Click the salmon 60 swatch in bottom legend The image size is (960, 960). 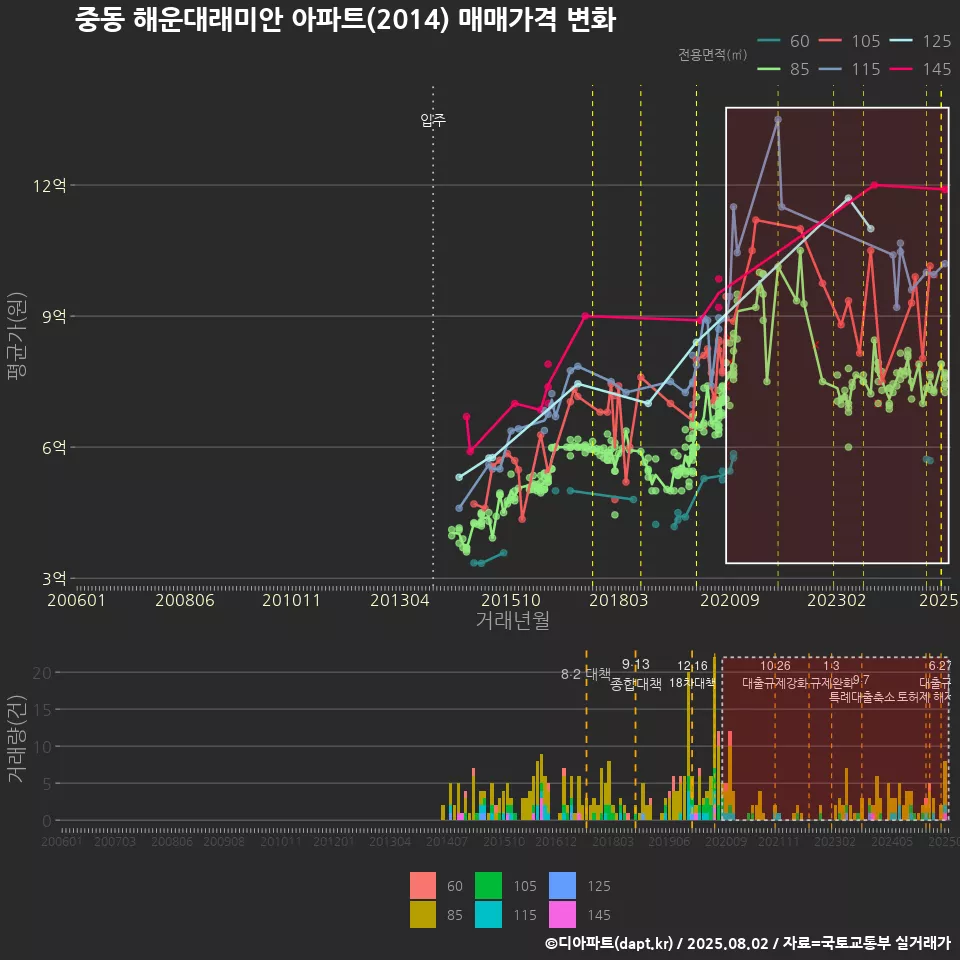(x=422, y=885)
